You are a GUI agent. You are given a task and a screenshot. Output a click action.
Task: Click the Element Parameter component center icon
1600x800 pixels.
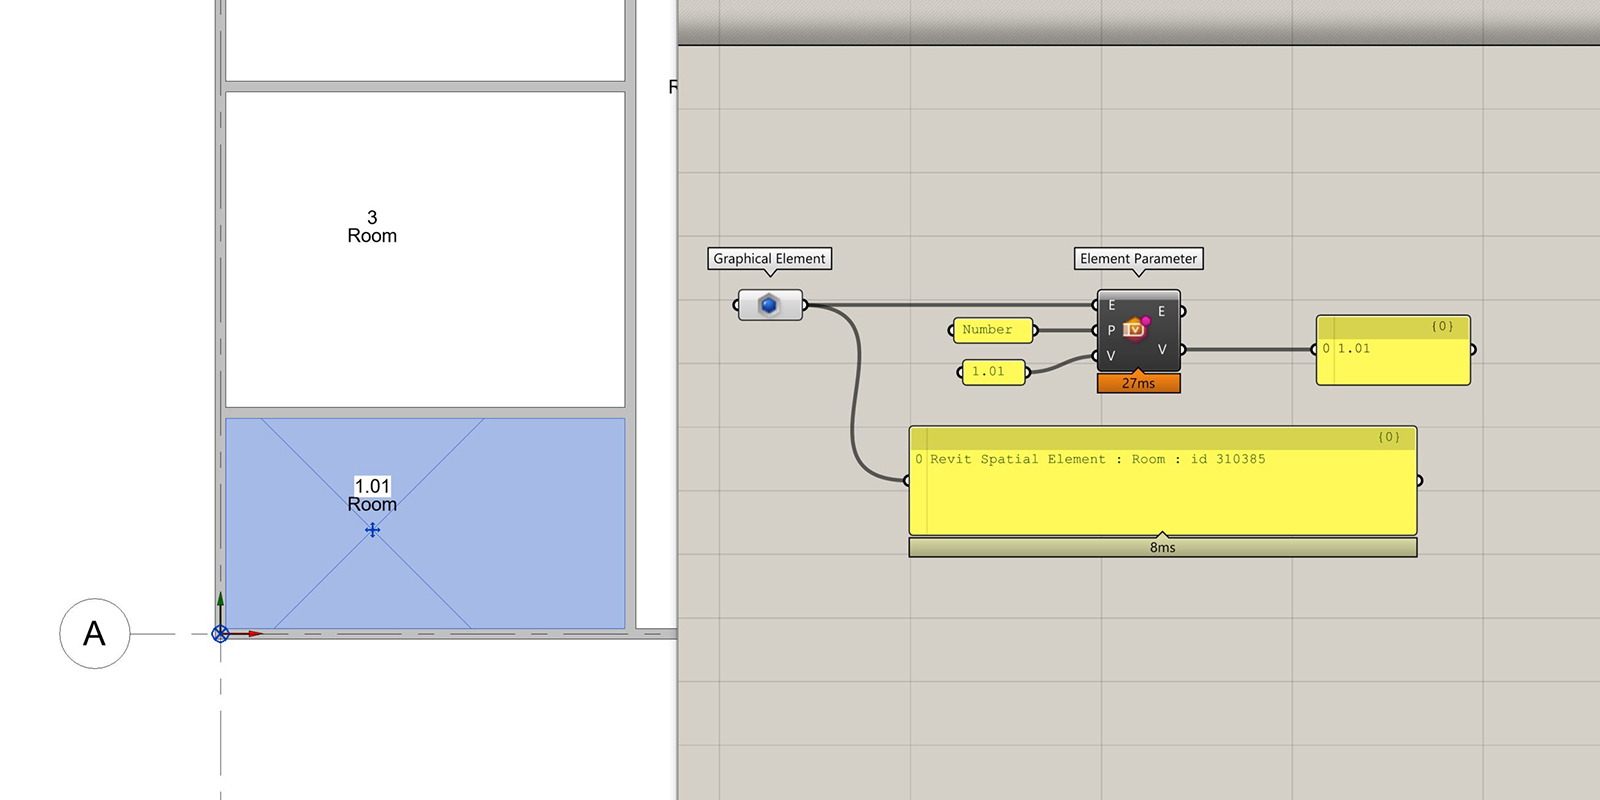click(x=1135, y=329)
